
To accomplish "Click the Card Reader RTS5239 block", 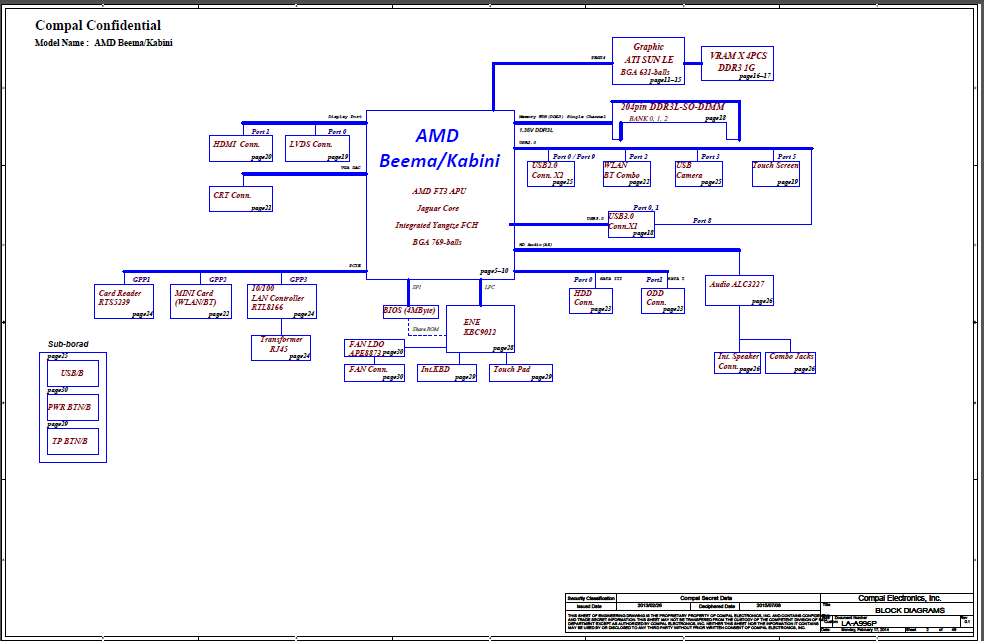I will (124, 301).
